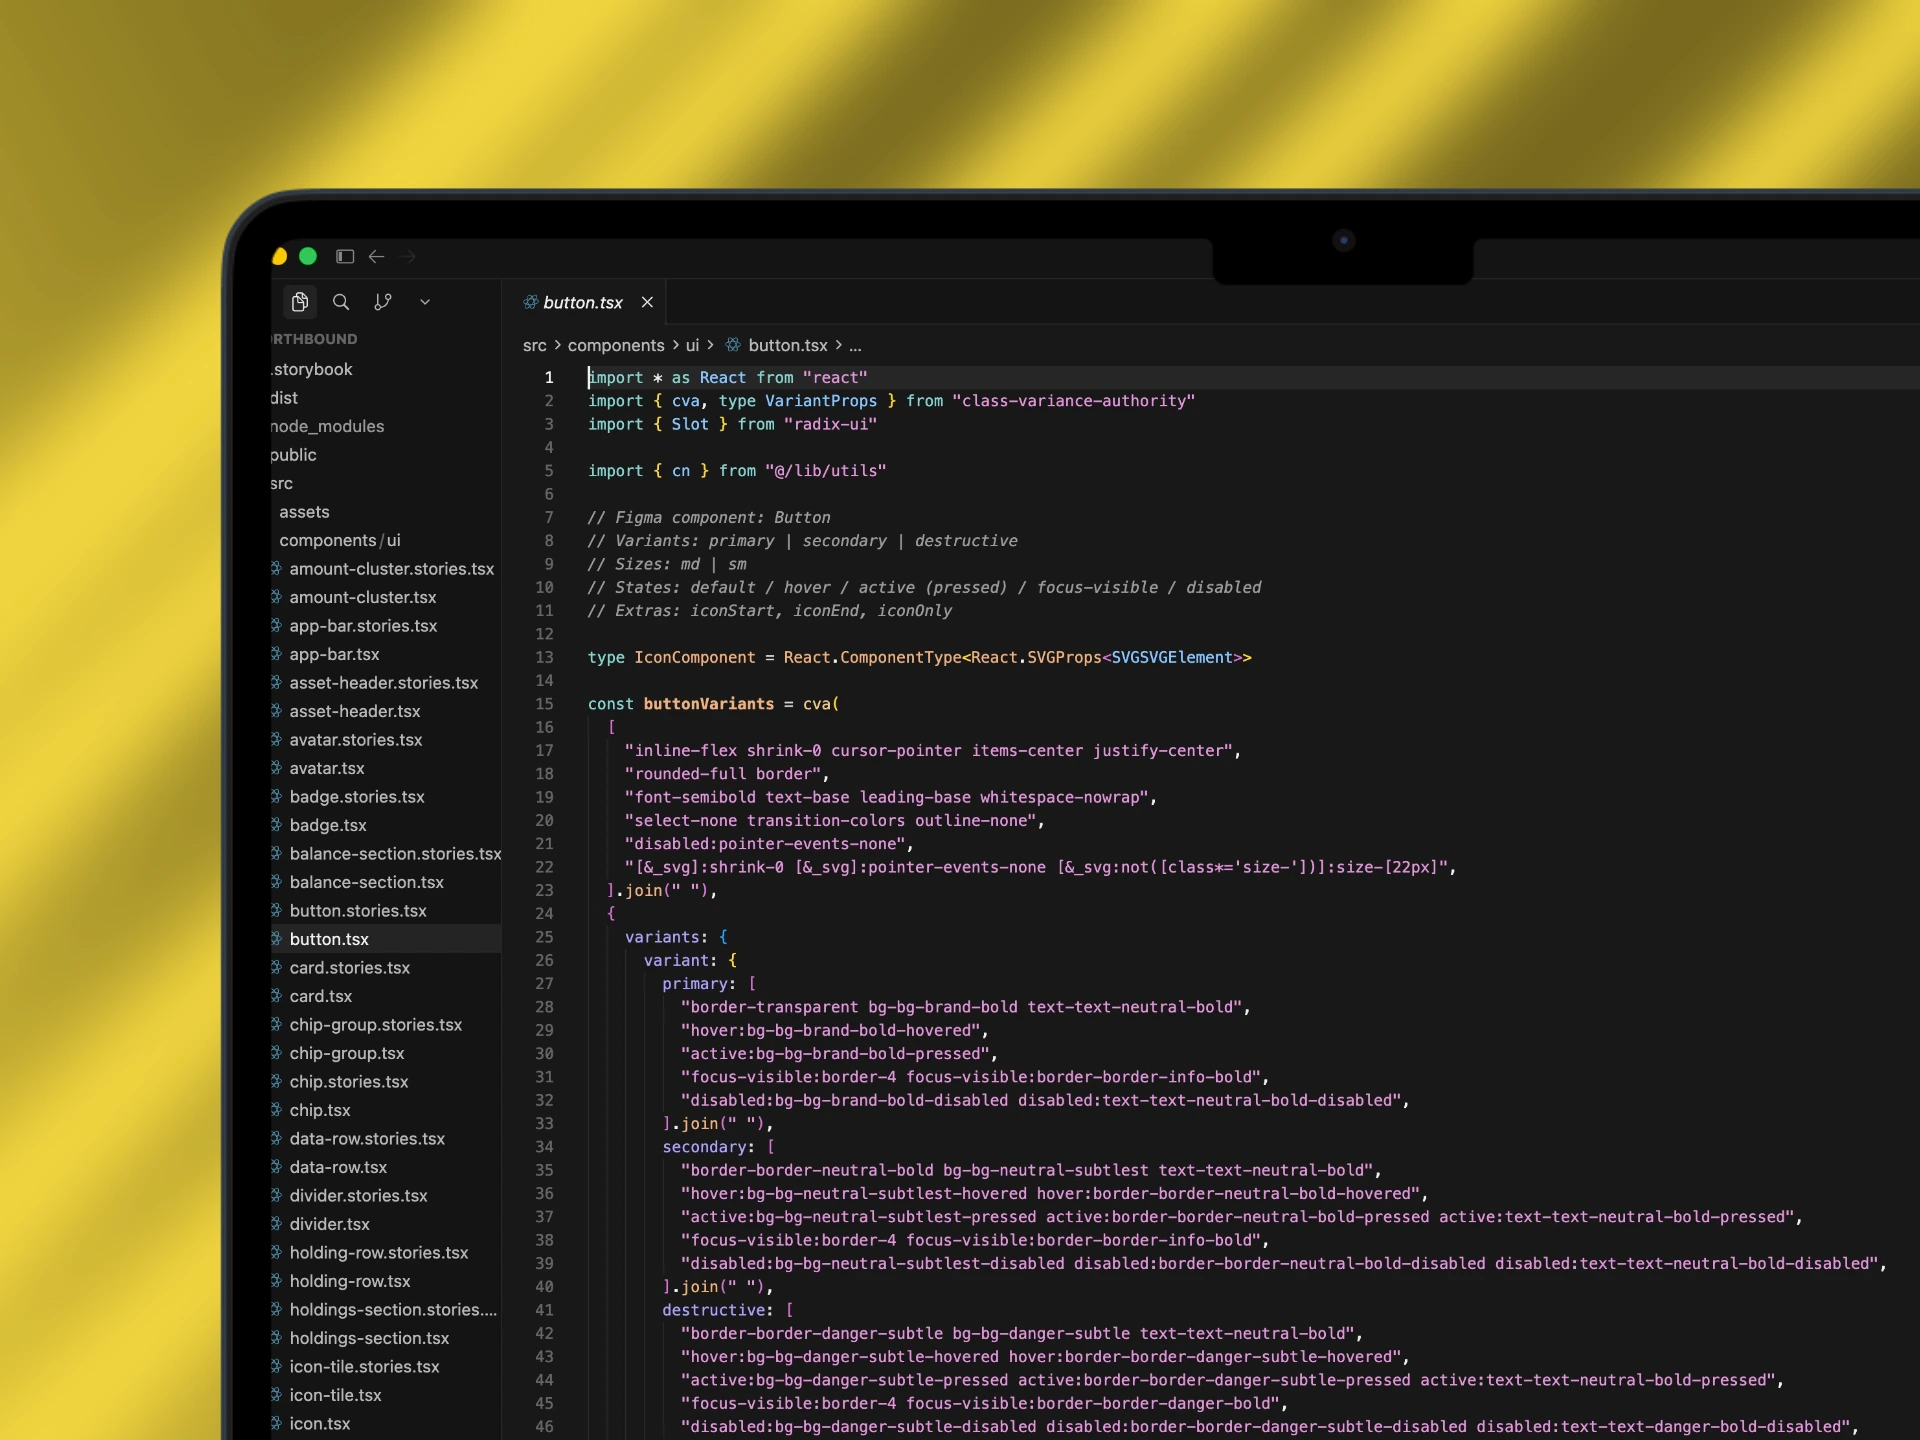1920x1440 pixels.
Task: Click the React icon beside data-row.tsx
Action: pyautogui.click(x=276, y=1167)
